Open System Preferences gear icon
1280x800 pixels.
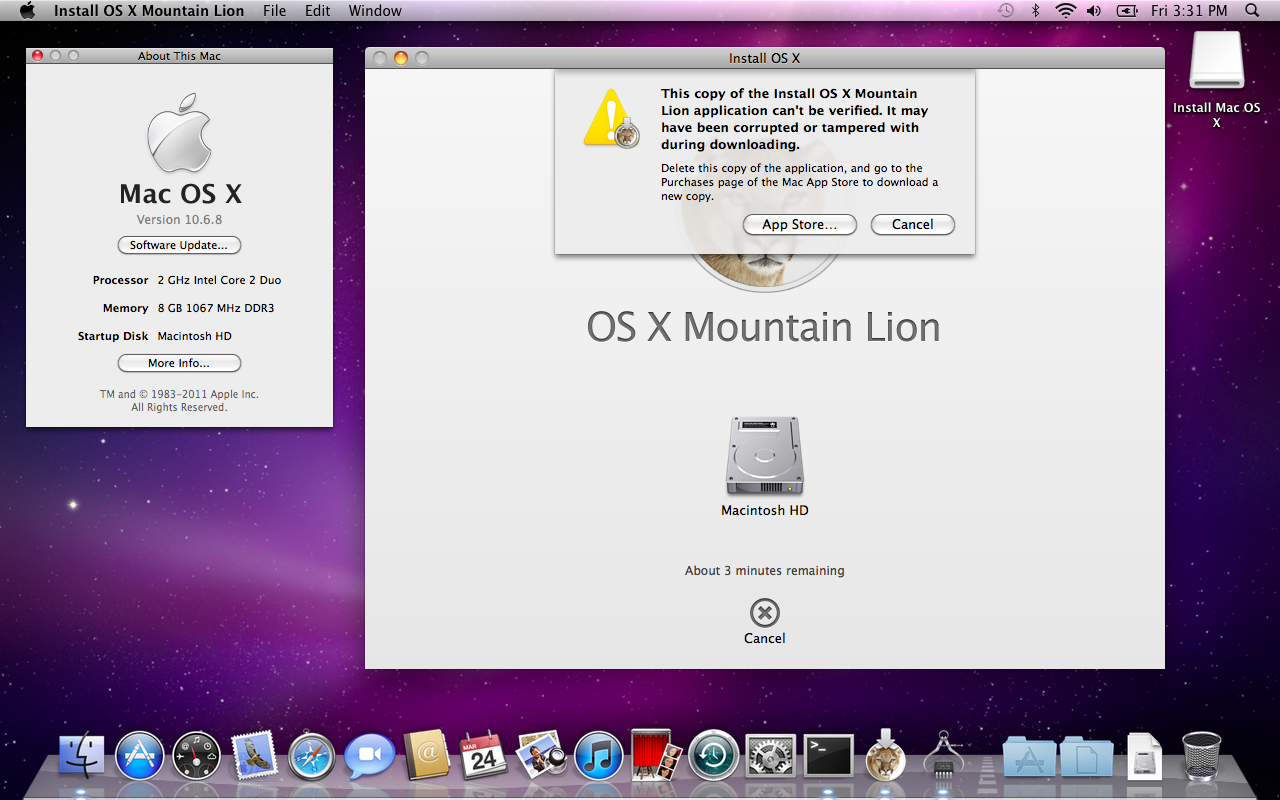[771, 756]
